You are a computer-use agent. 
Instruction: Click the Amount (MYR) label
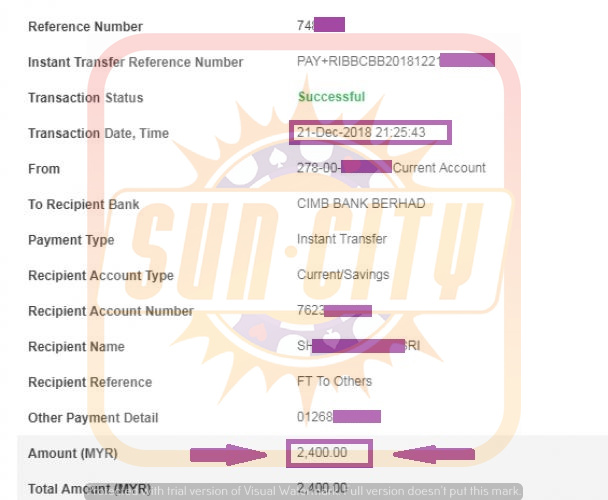click(73, 453)
